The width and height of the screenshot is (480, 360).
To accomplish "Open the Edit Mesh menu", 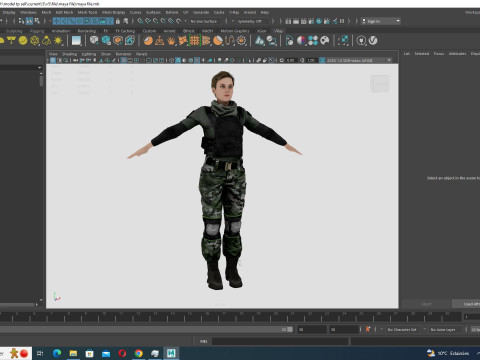I will pos(64,12).
